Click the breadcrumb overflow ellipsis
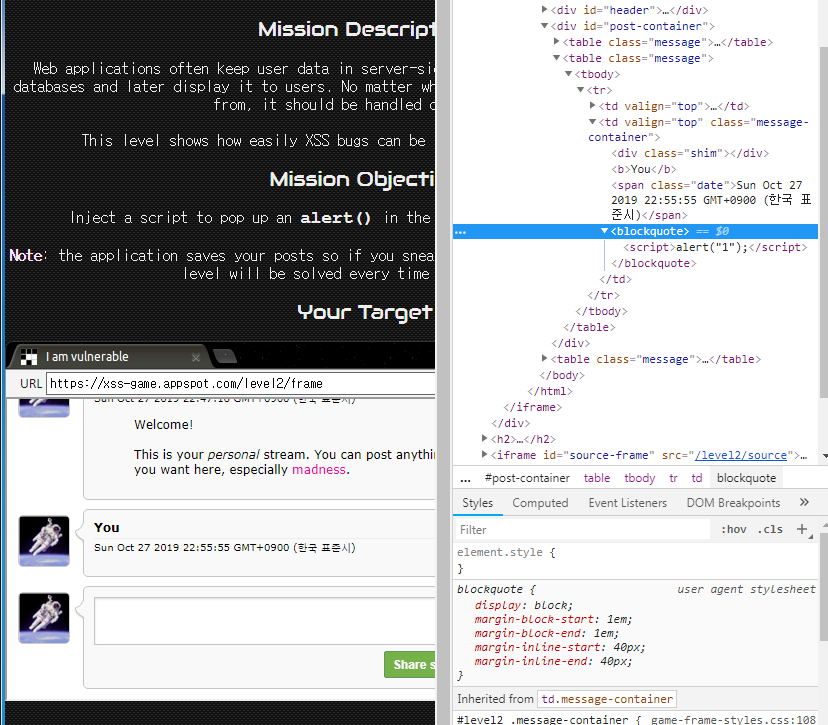This screenshot has width=828, height=725. [x=465, y=479]
